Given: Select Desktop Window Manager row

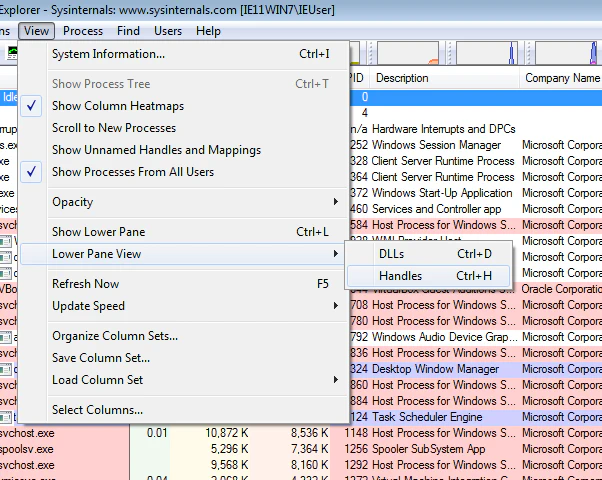Looking at the screenshot, I should 476,369.
